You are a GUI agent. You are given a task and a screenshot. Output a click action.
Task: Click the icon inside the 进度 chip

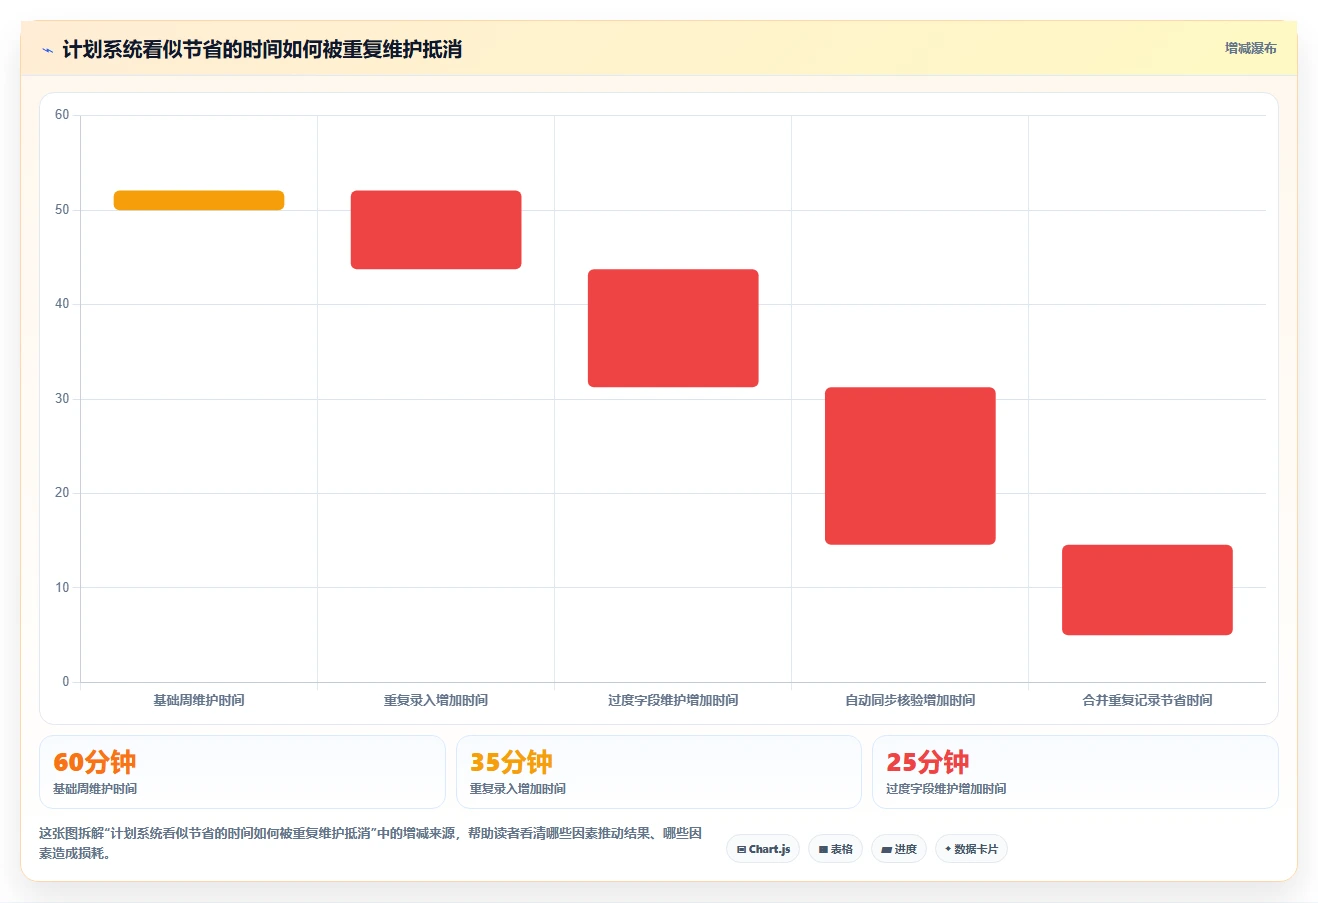click(x=887, y=849)
